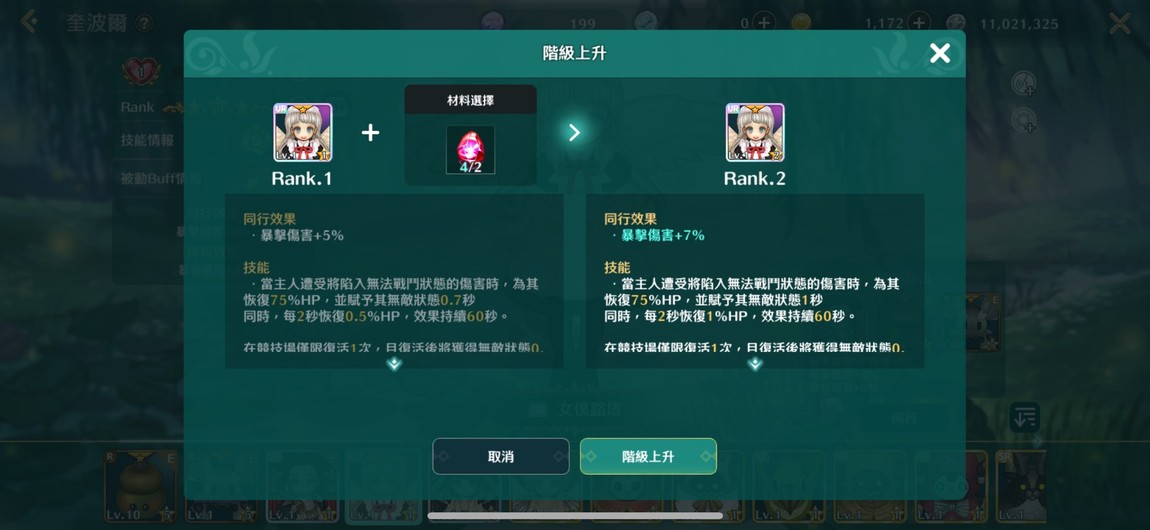Select the pink gem material icon
Image resolution: width=1150 pixels, height=530 pixels.
[x=470, y=150]
